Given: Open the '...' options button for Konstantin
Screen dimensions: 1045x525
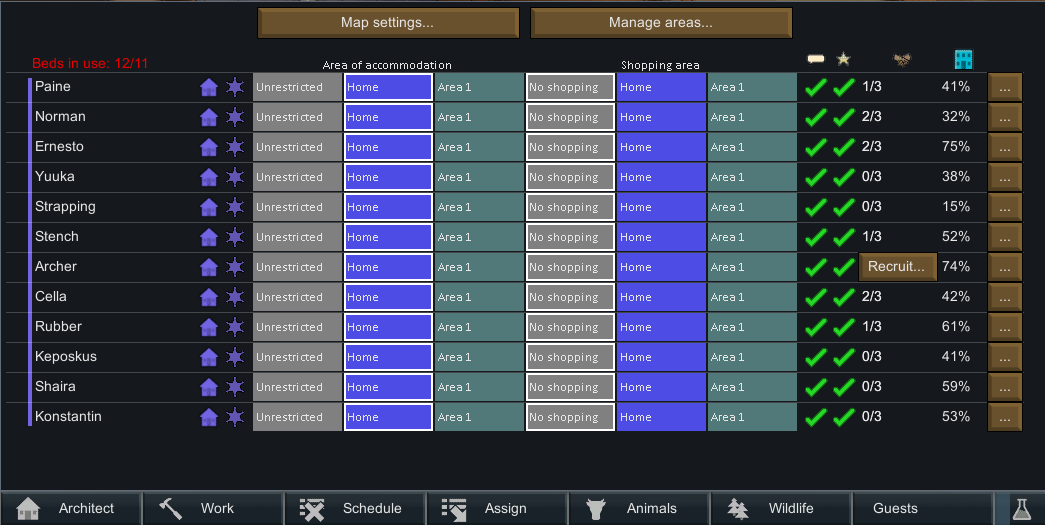Looking at the screenshot, I should click(x=1005, y=417).
